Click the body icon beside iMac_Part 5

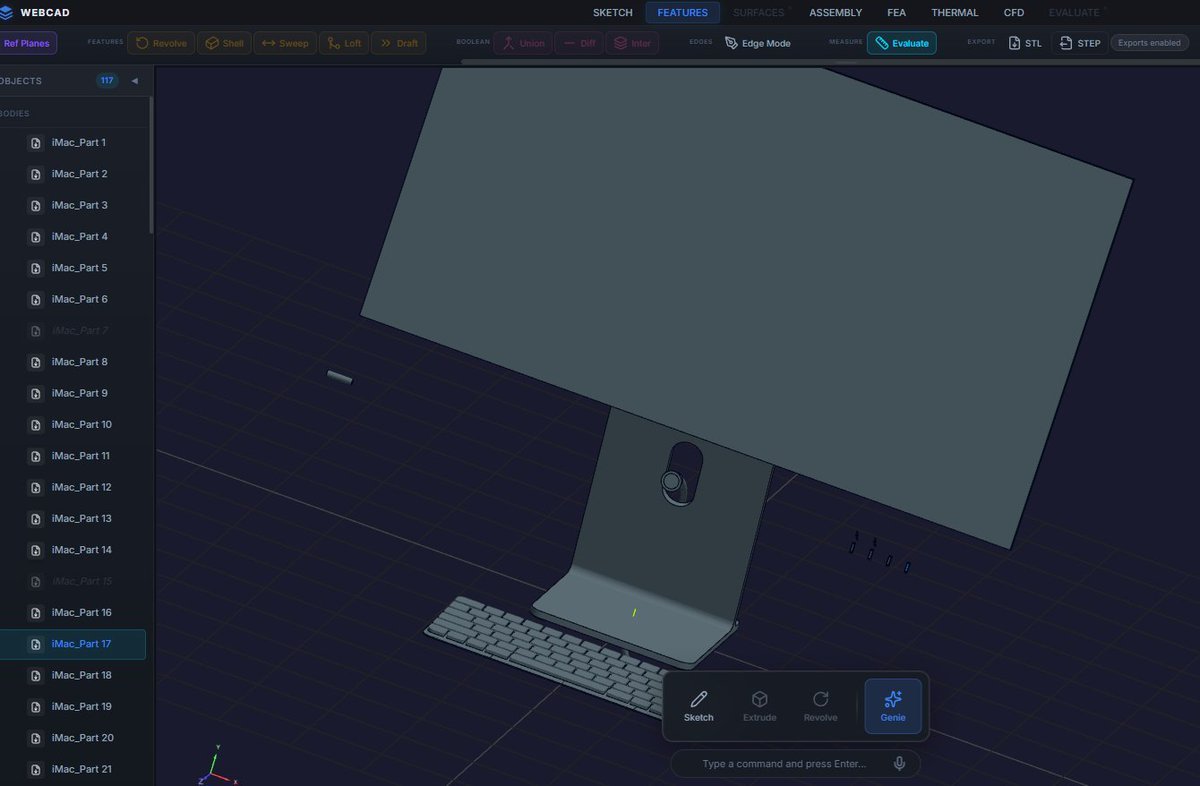(36, 268)
